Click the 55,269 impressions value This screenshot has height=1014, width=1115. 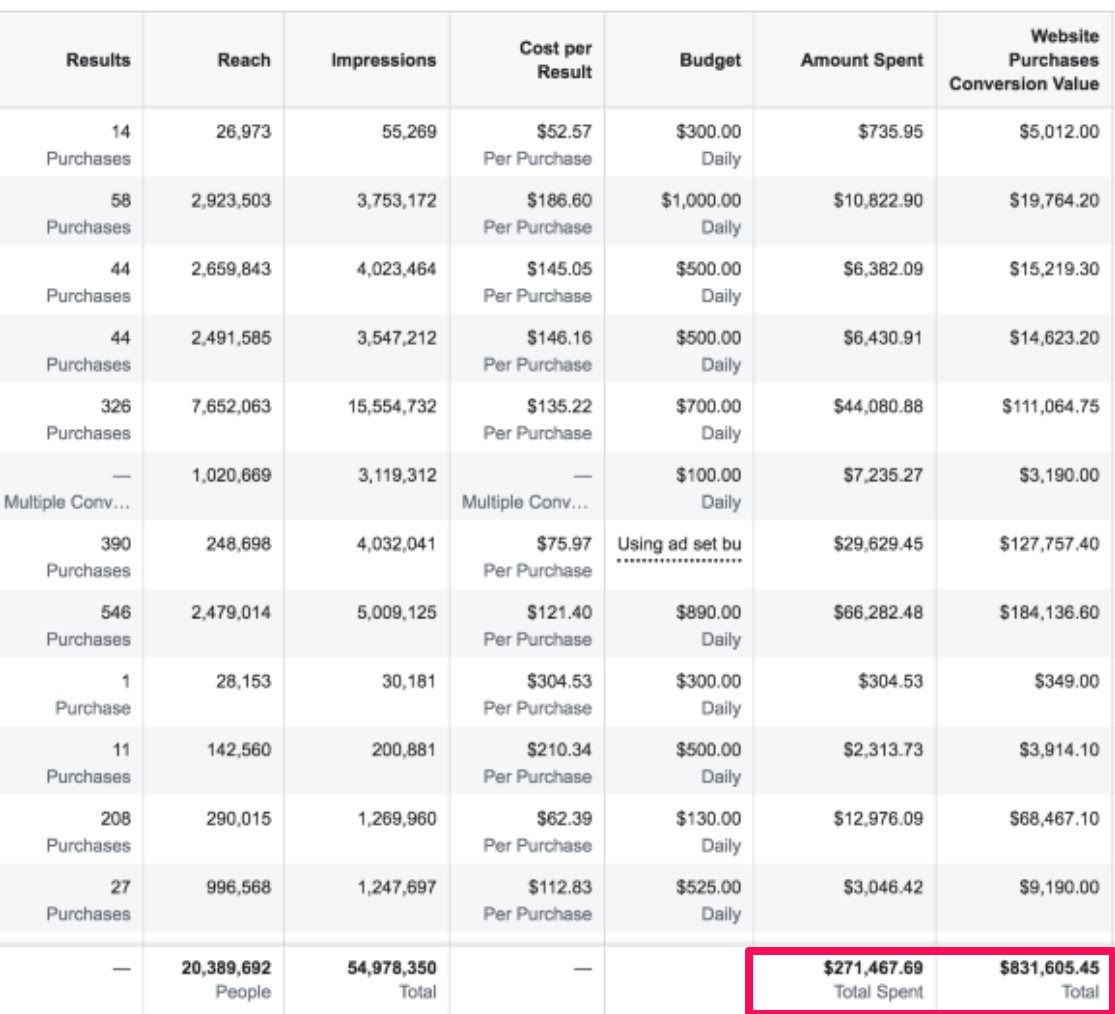[409, 132]
